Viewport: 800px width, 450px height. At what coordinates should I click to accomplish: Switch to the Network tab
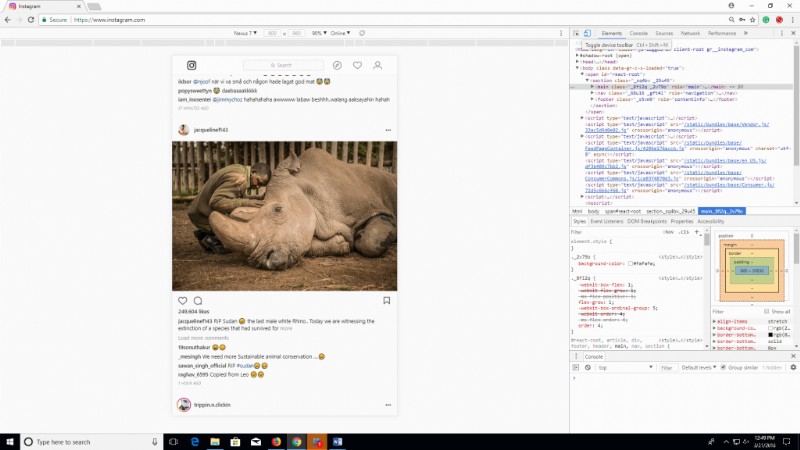[690, 33]
